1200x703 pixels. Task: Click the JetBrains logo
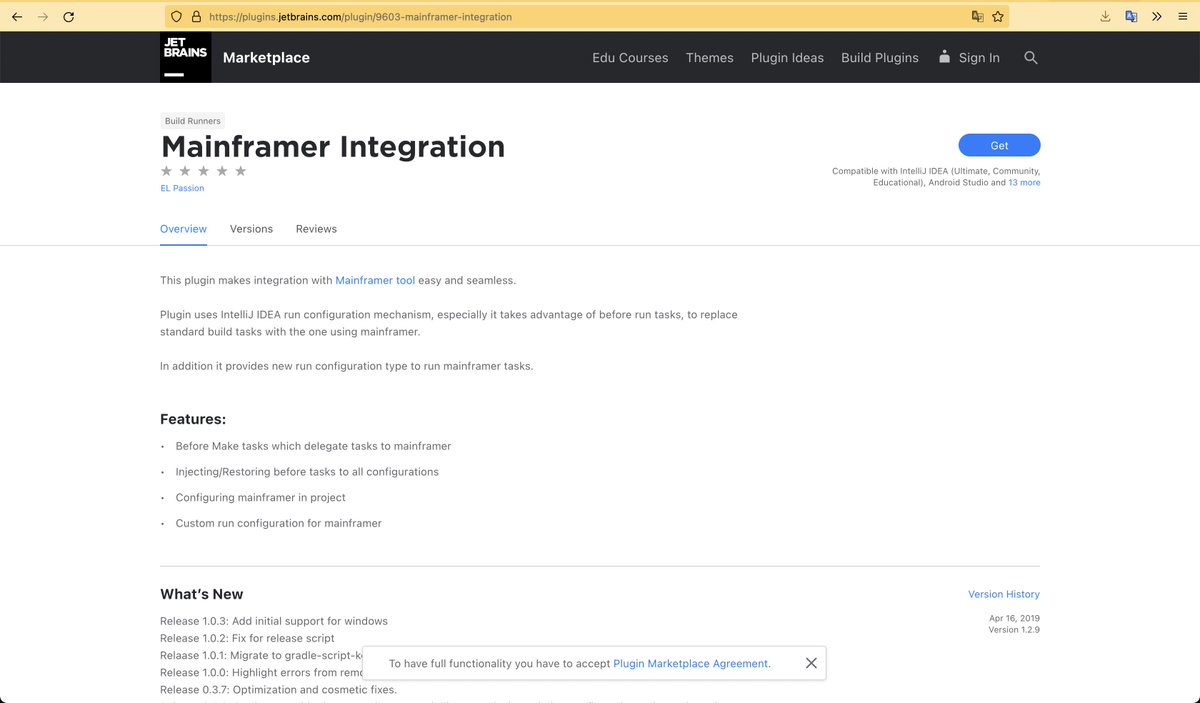(x=185, y=57)
